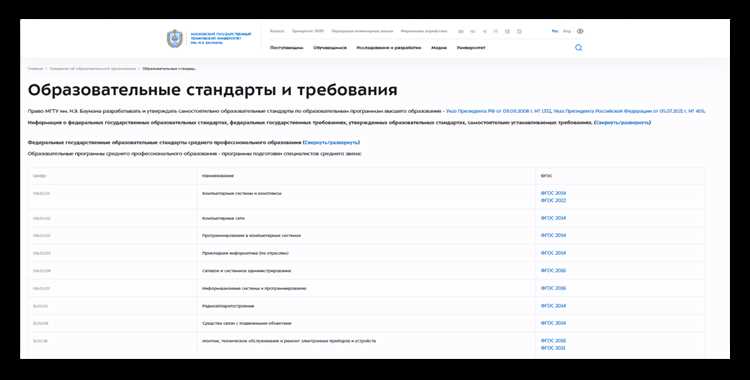Screen dimensions: 750x380
Task: Toggle the visually impaired eye icon
Action: (x=580, y=31)
